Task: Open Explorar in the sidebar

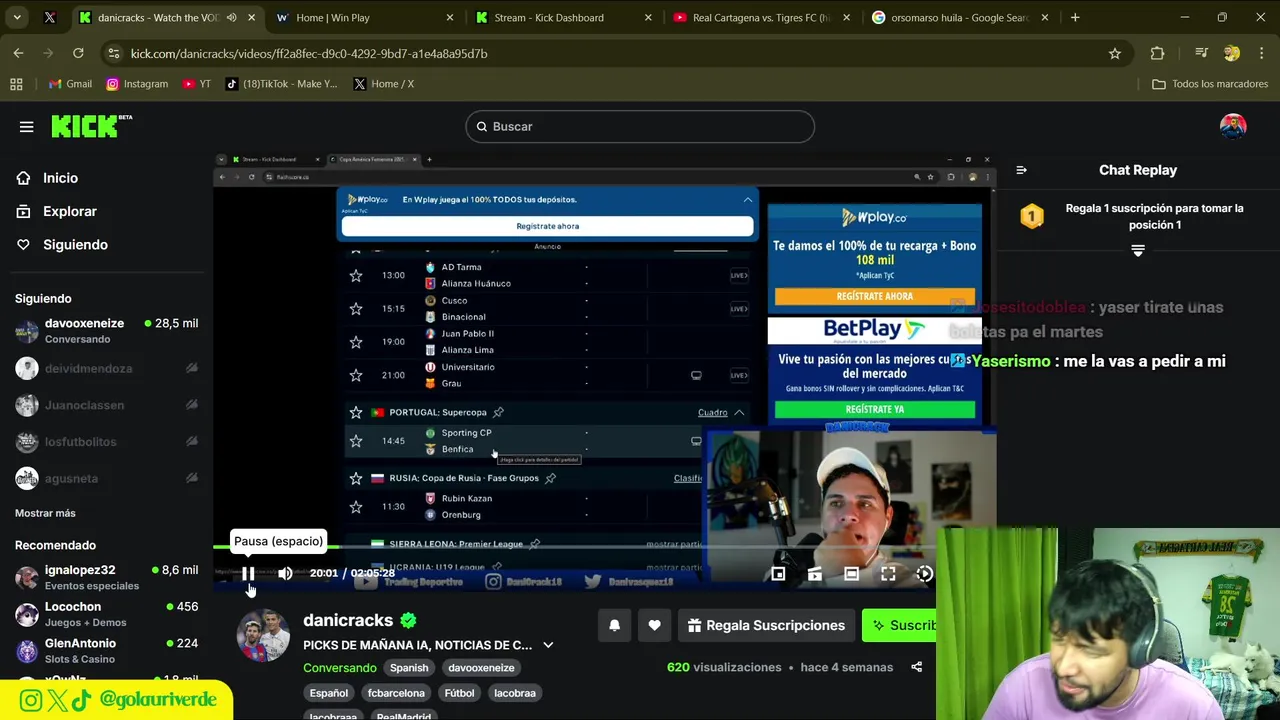Action: [69, 211]
